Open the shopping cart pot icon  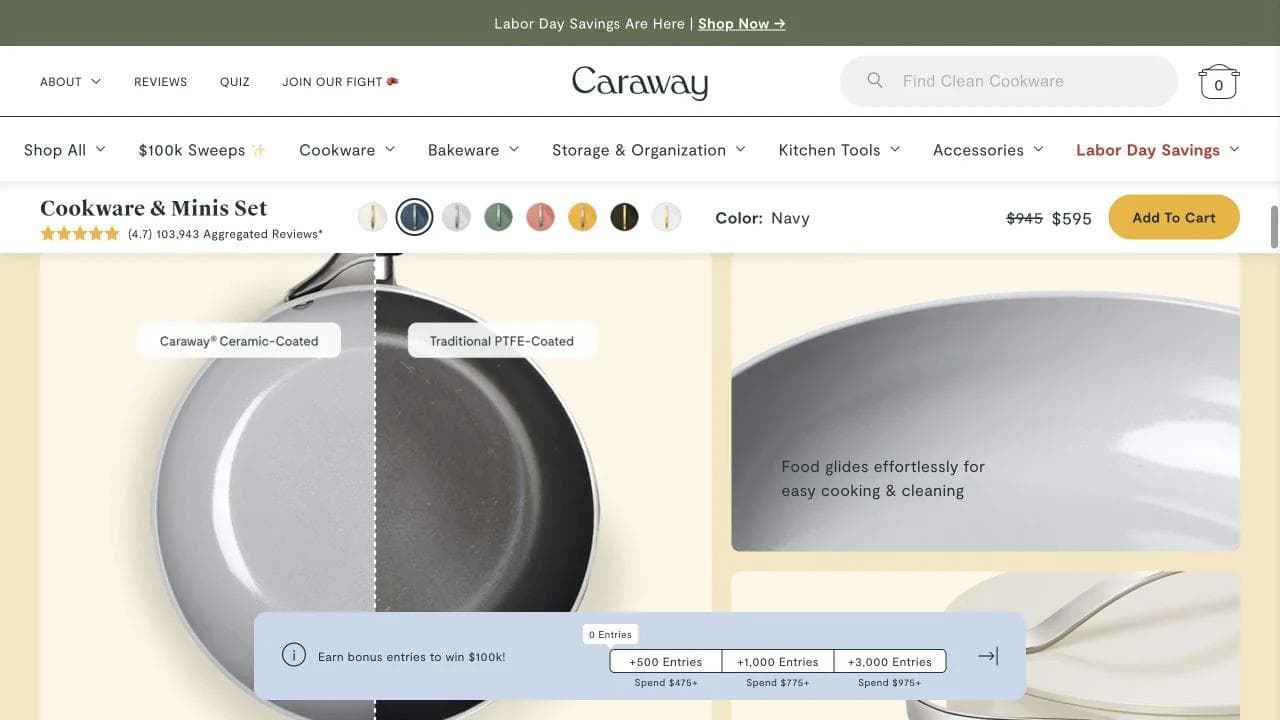1219,81
